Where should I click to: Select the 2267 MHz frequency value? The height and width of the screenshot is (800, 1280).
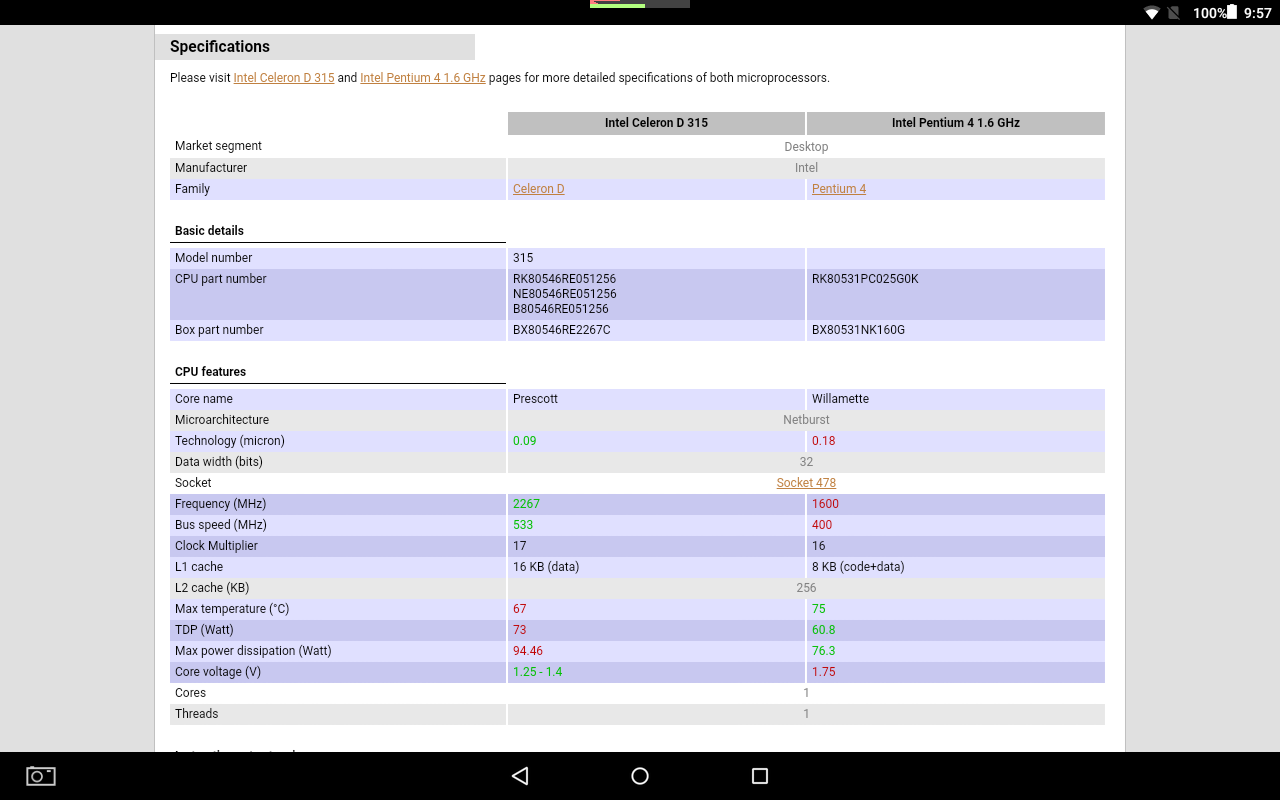point(526,504)
